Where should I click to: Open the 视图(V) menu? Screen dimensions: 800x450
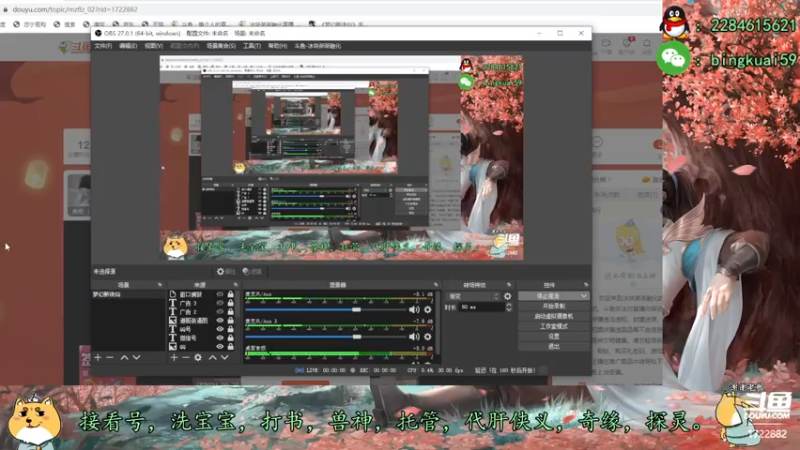point(154,46)
